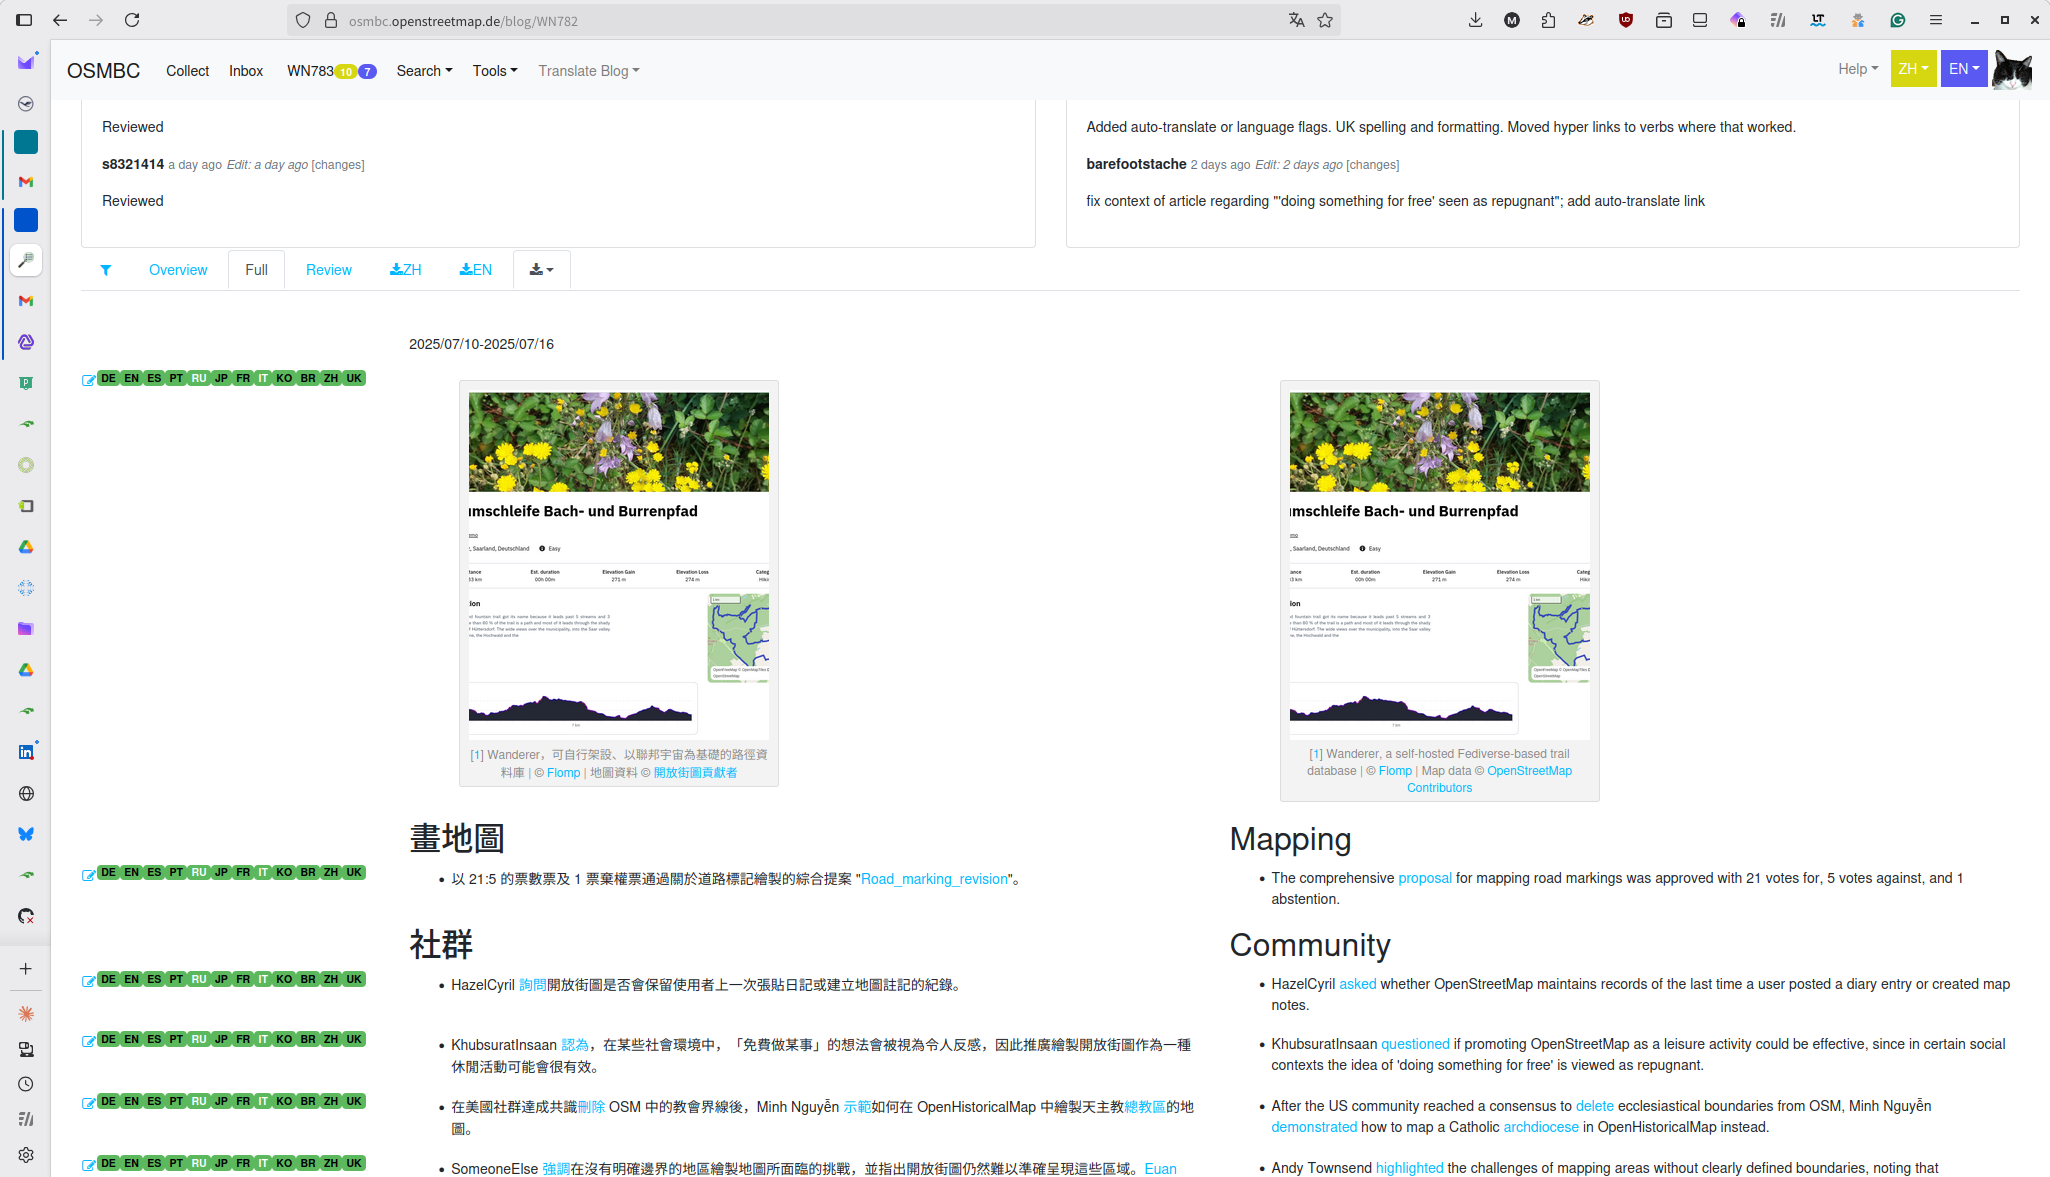The width and height of the screenshot is (2050, 1177).
Task: Open the 'demonstrated' link
Action: click(x=1314, y=1127)
